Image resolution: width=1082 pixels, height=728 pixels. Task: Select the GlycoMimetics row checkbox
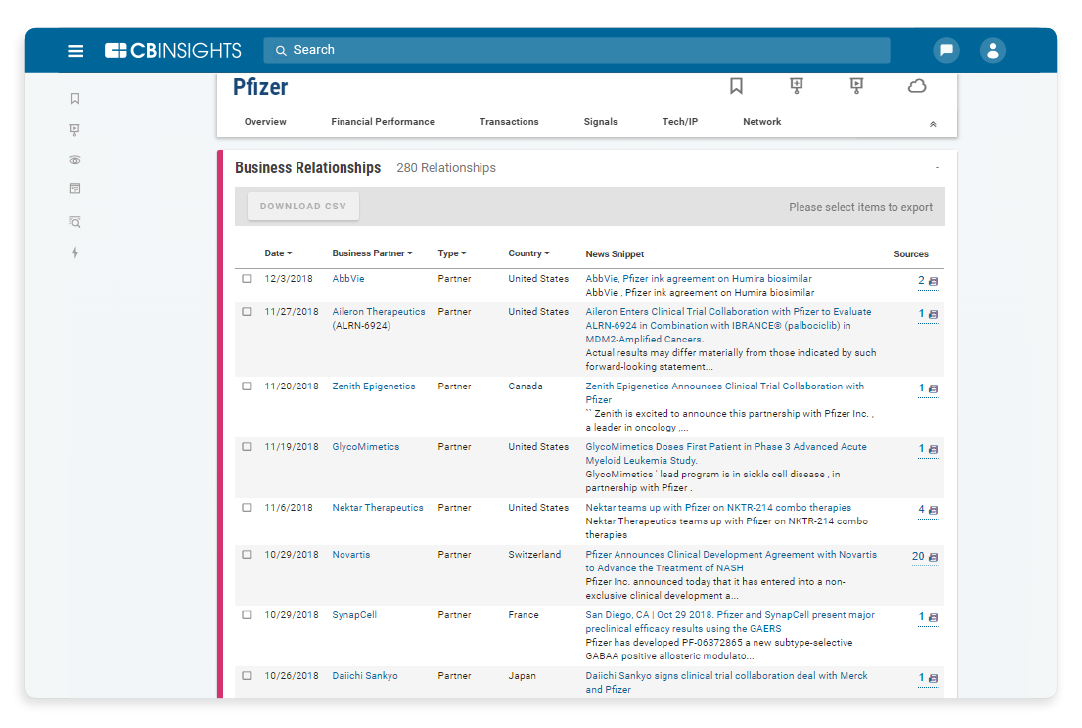pos(247,447)
